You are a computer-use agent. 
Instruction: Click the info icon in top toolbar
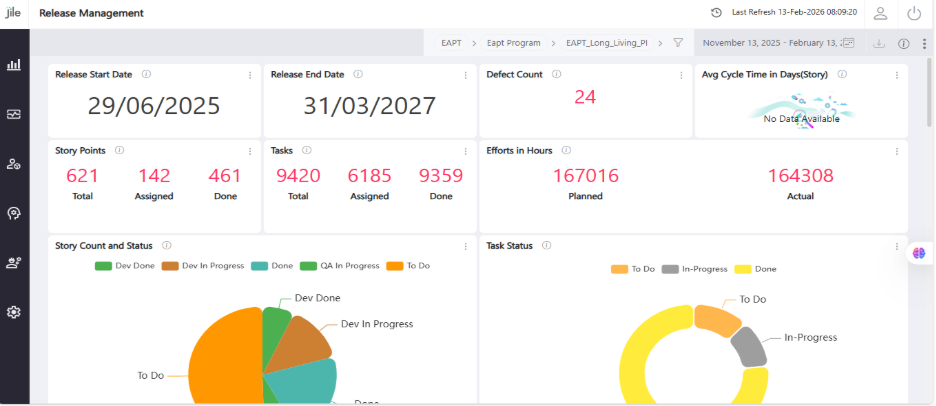click(904, 43)
